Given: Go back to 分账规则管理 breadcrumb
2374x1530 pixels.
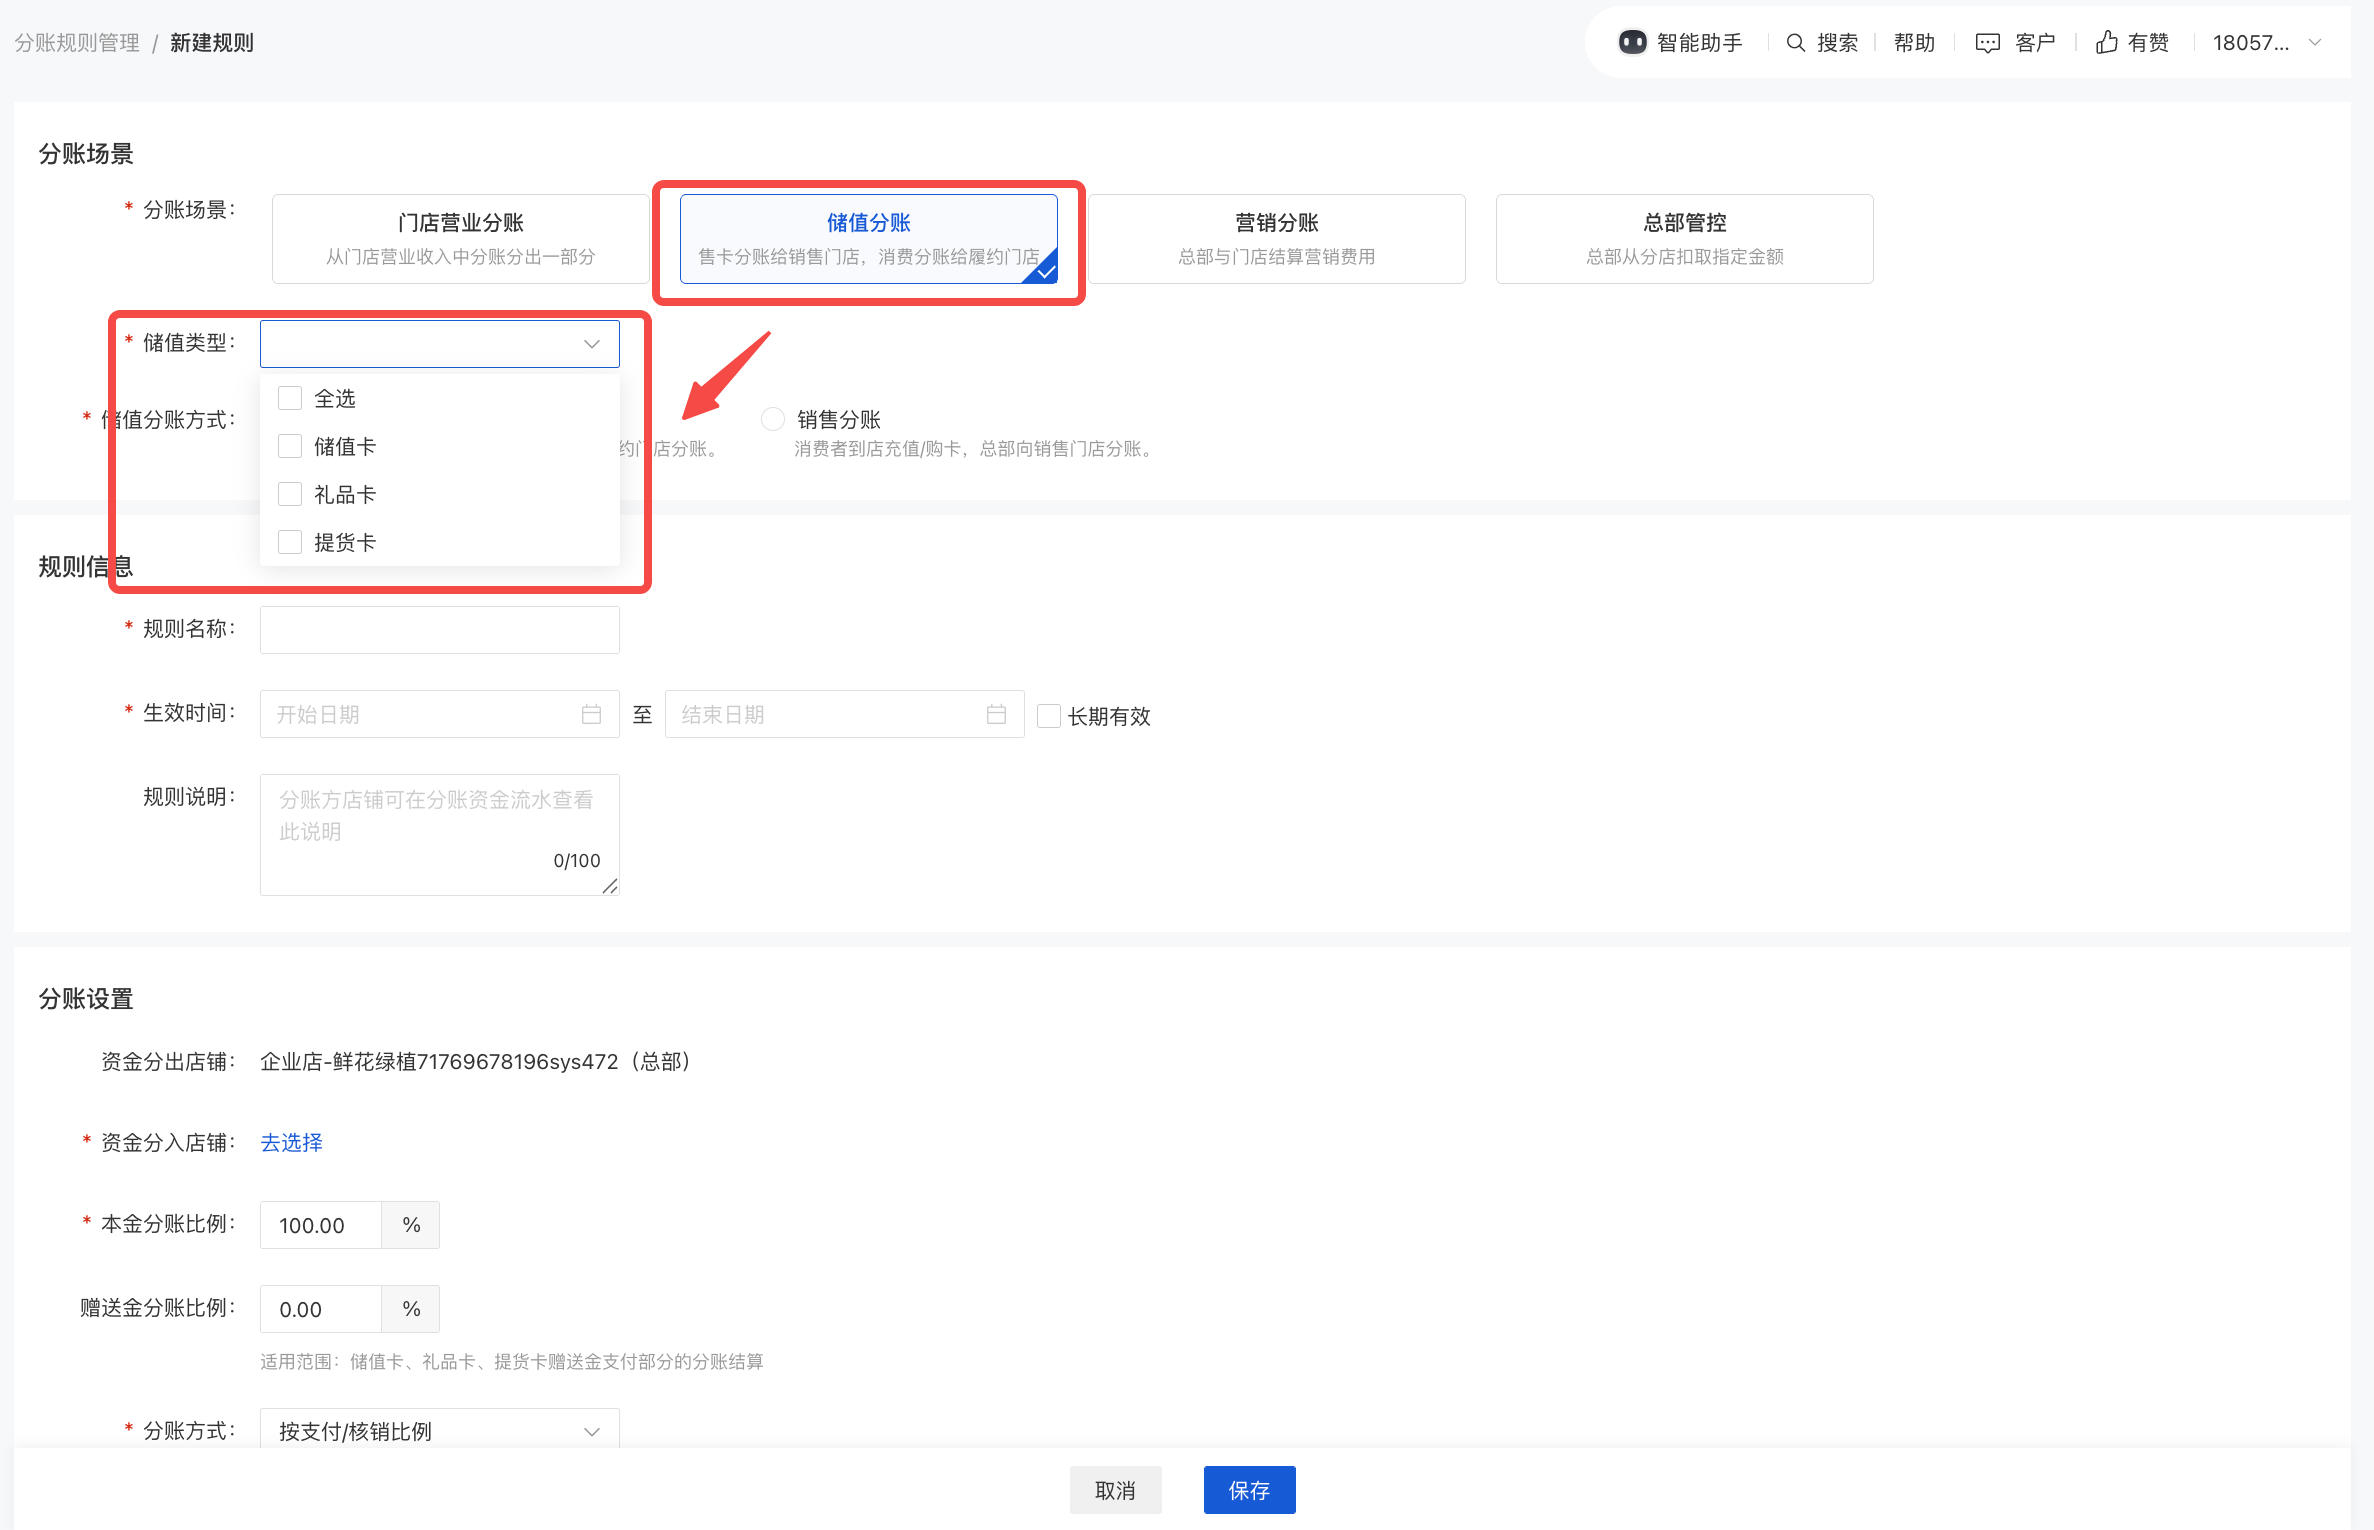Looking at the screenshot, I should tap(77, 42).
